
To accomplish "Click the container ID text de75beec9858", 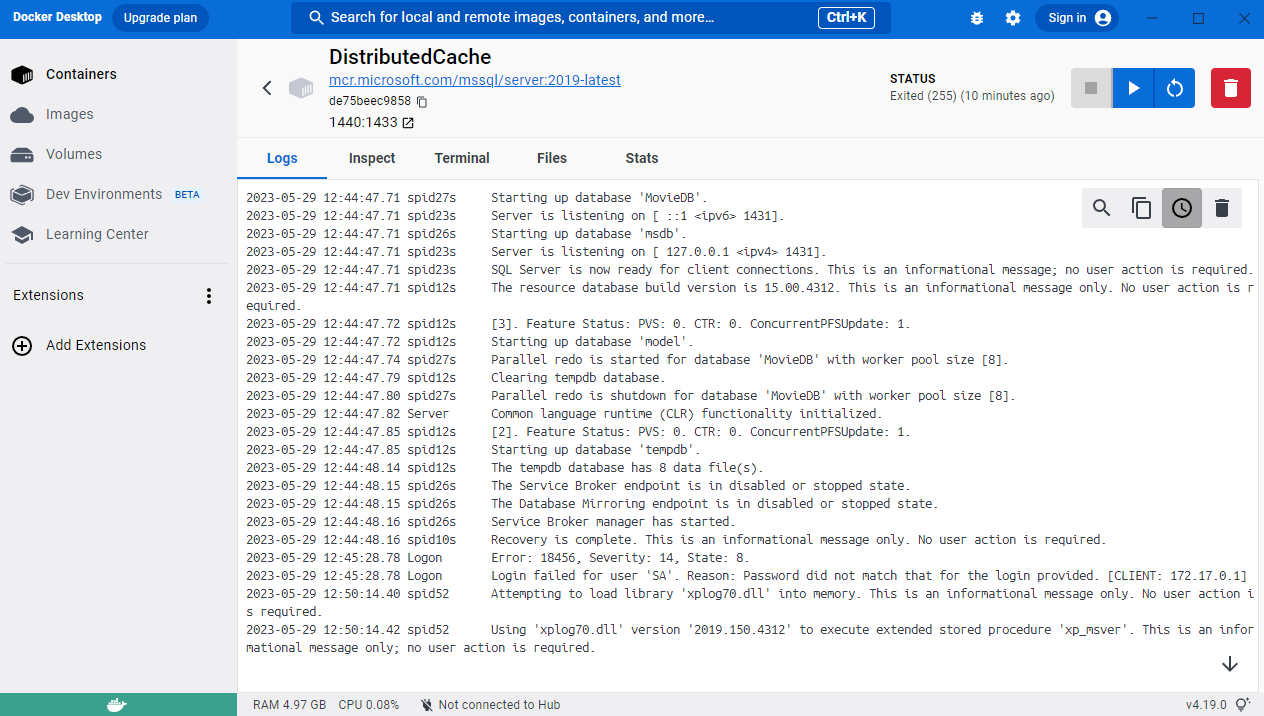I will (x=370, y=101).
